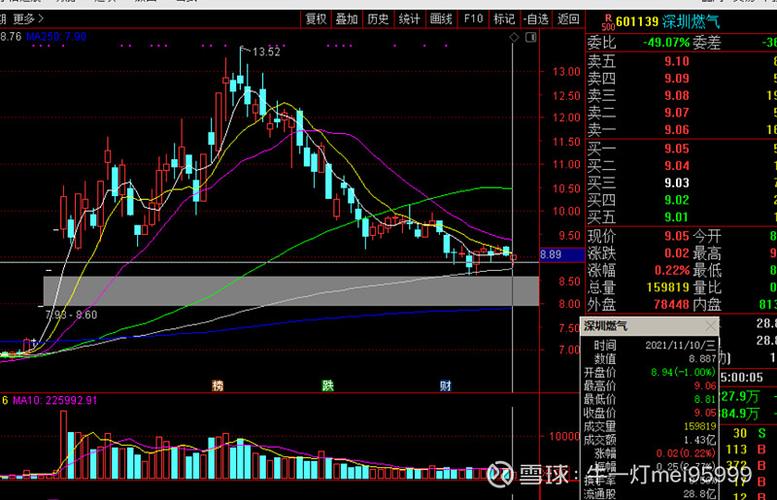Click the tooltip 最高价 9.06 value
Screen dimensions: 777x500
pos(705,386)
